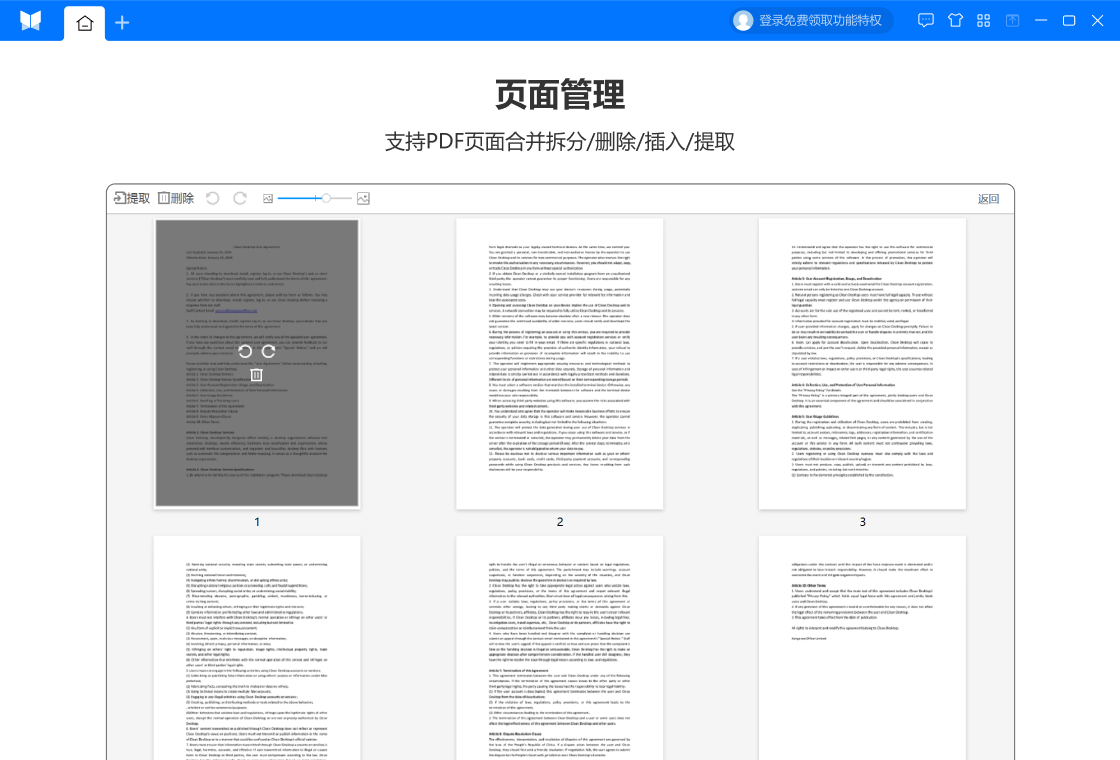Click the subtitle 支持PDF页面合并拆分/删除/插入/提取
1120x760 pixels.
[560, 141]
